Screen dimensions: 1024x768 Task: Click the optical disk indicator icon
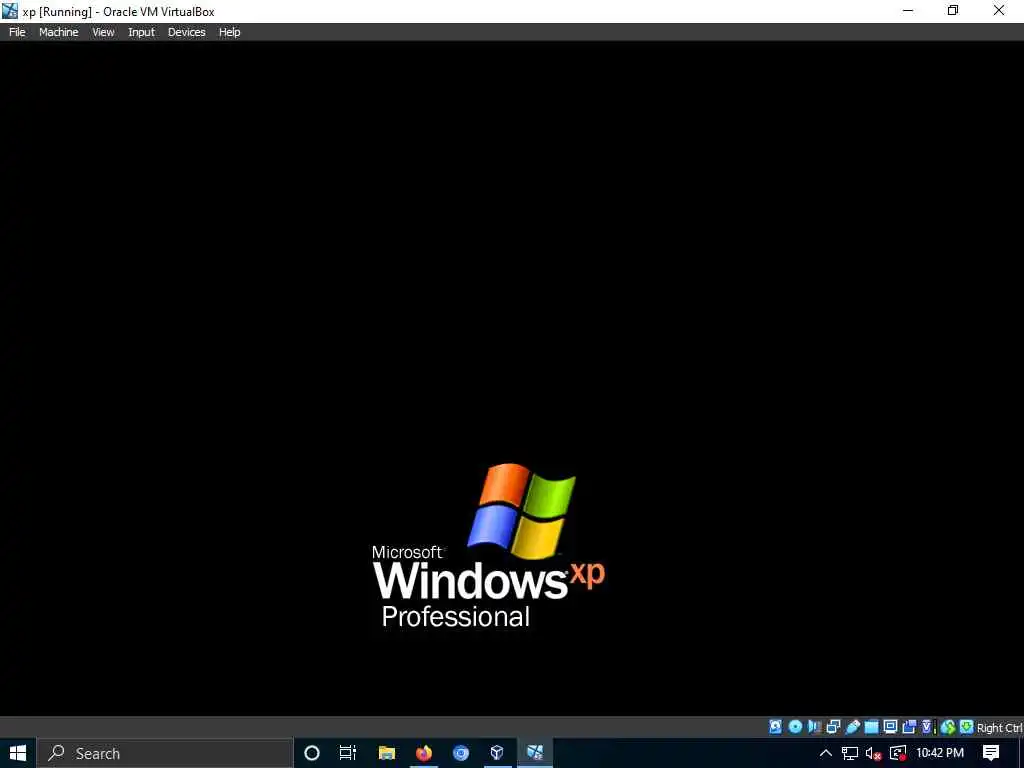(x=795, y=727)
